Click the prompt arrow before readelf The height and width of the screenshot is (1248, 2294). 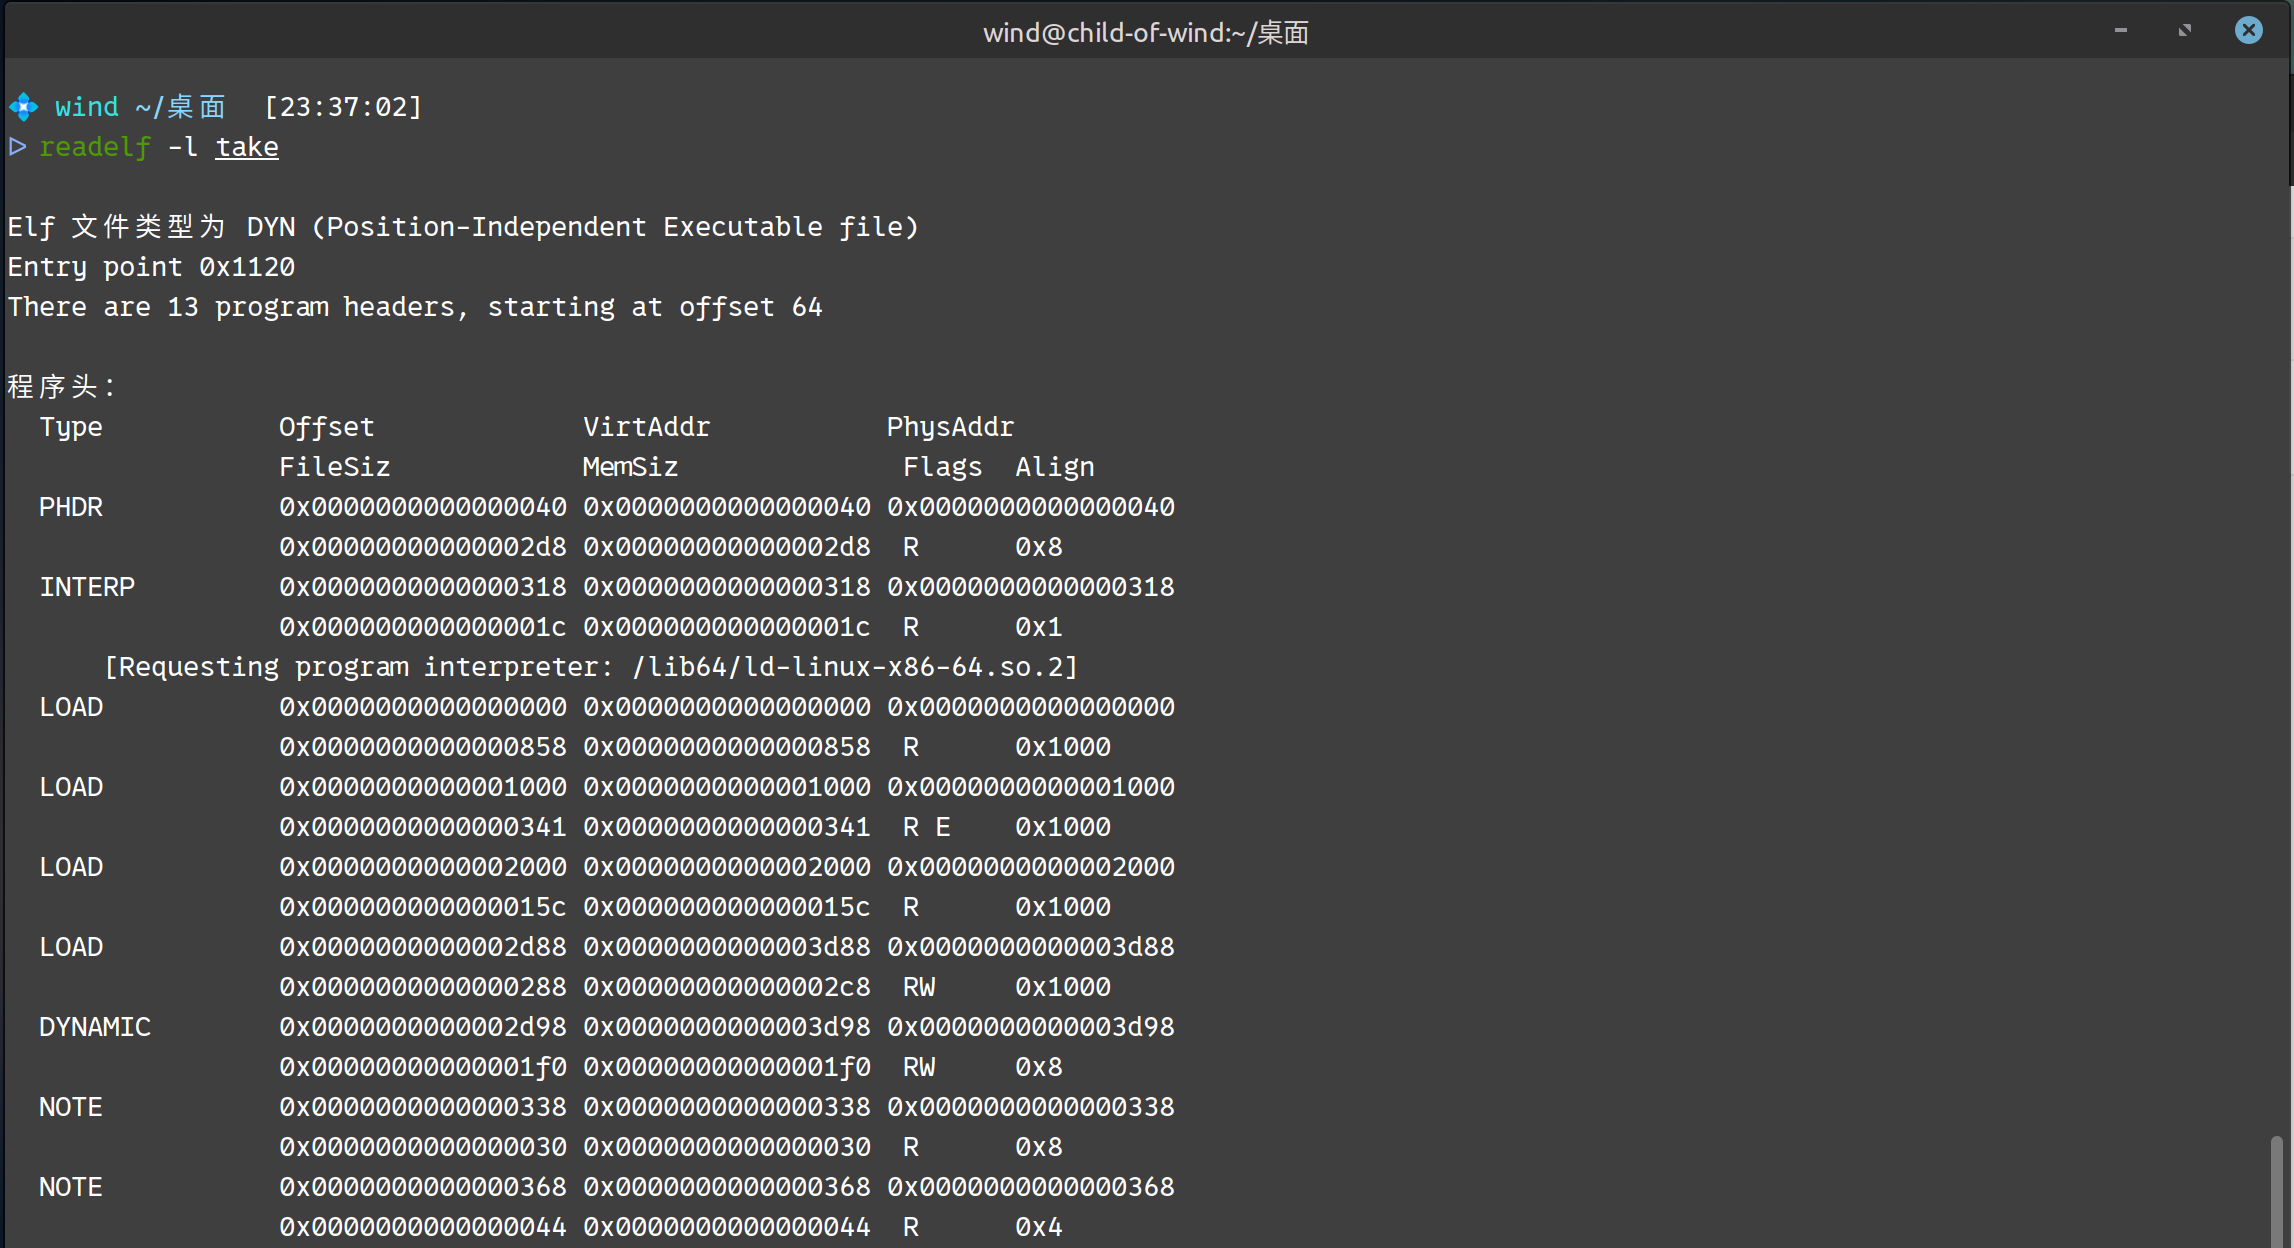(18, 147)
